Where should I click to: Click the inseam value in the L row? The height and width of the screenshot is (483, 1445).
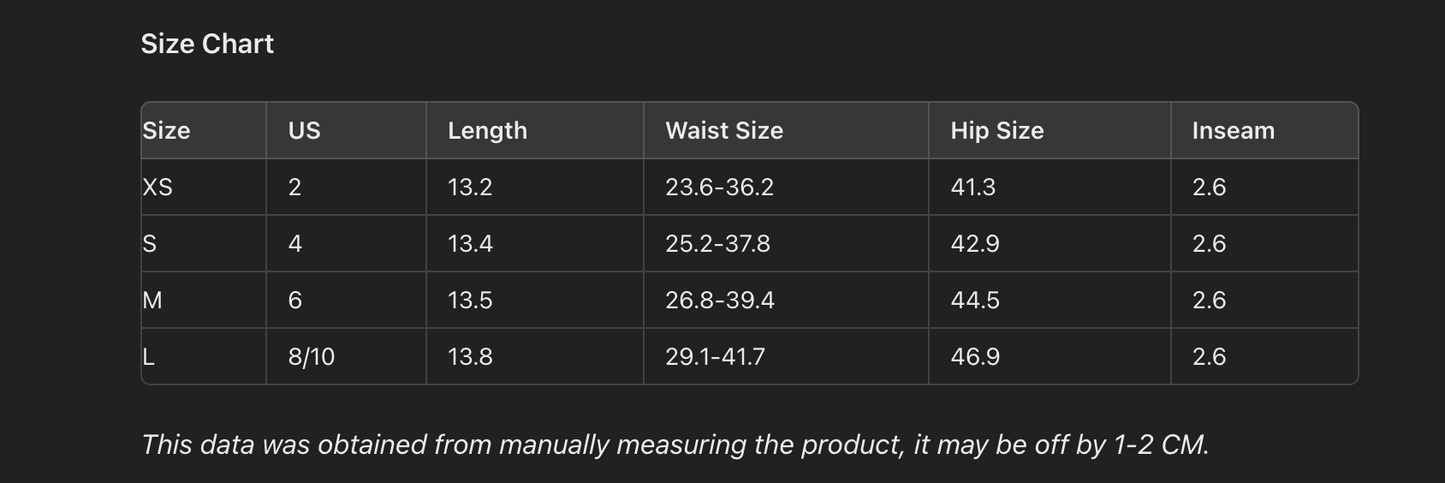coord(1209,357)
